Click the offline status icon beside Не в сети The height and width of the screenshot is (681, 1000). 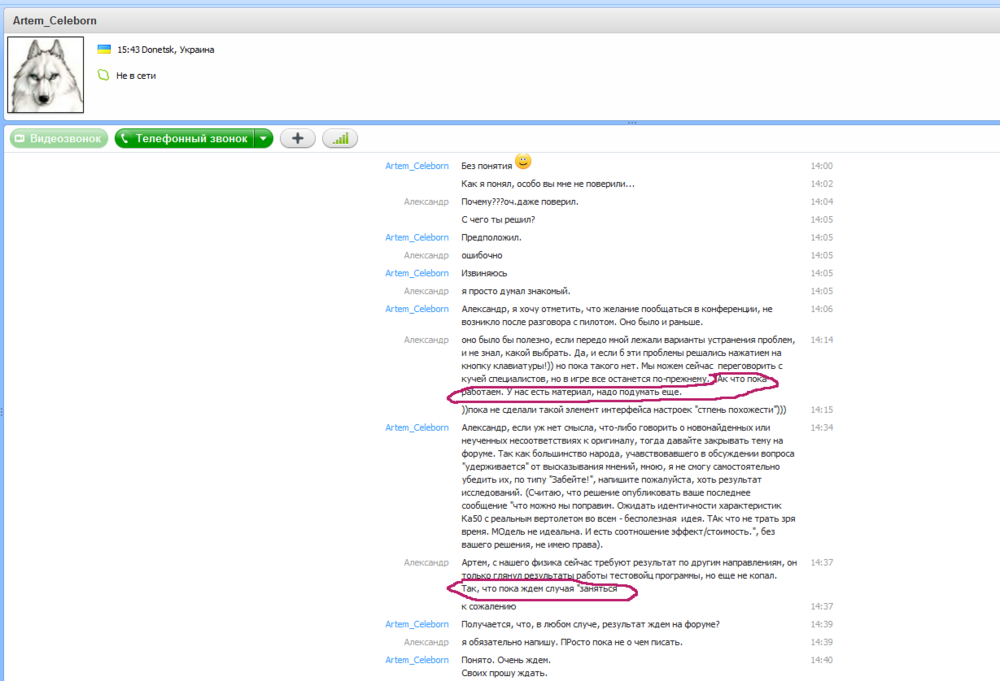pos(103,75)
